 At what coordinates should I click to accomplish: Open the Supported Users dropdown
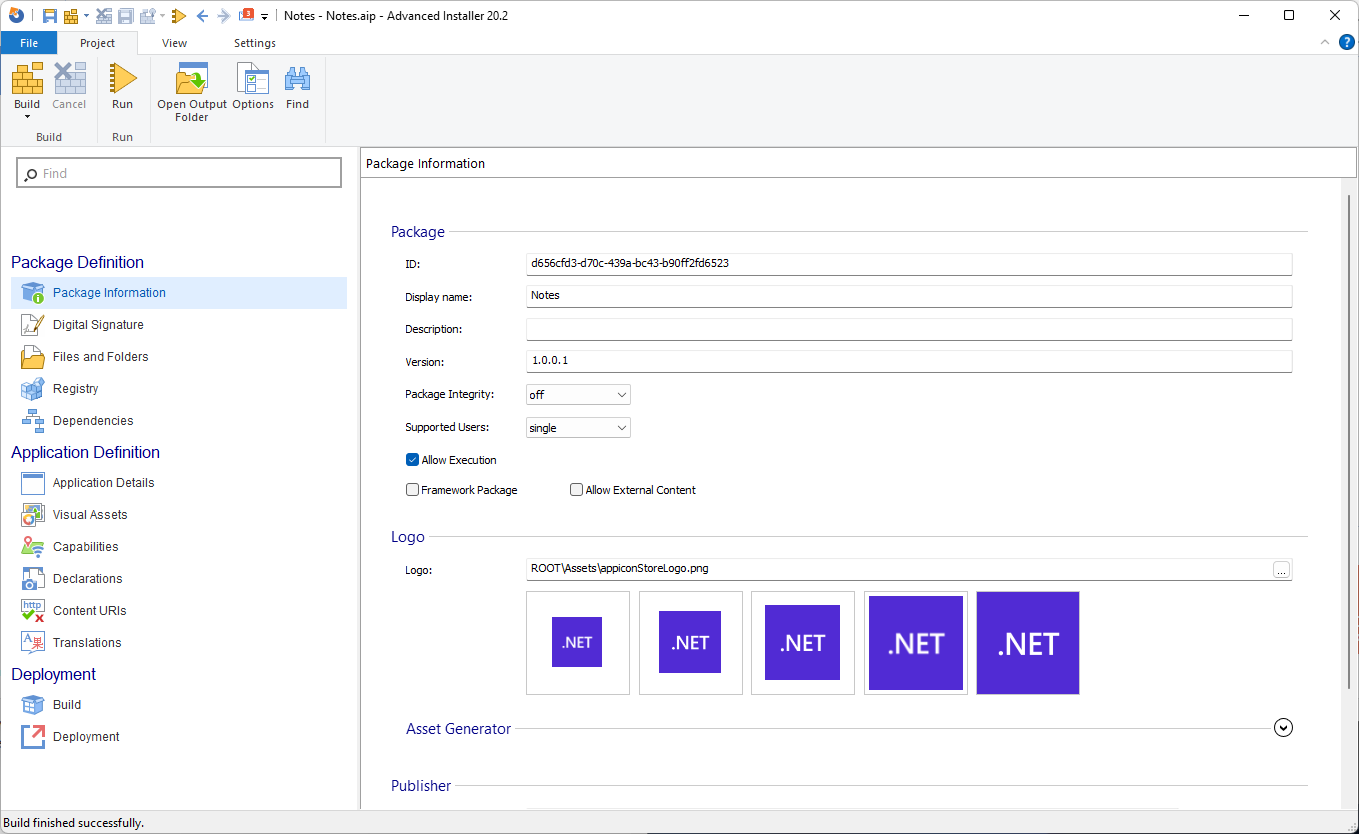578,428
